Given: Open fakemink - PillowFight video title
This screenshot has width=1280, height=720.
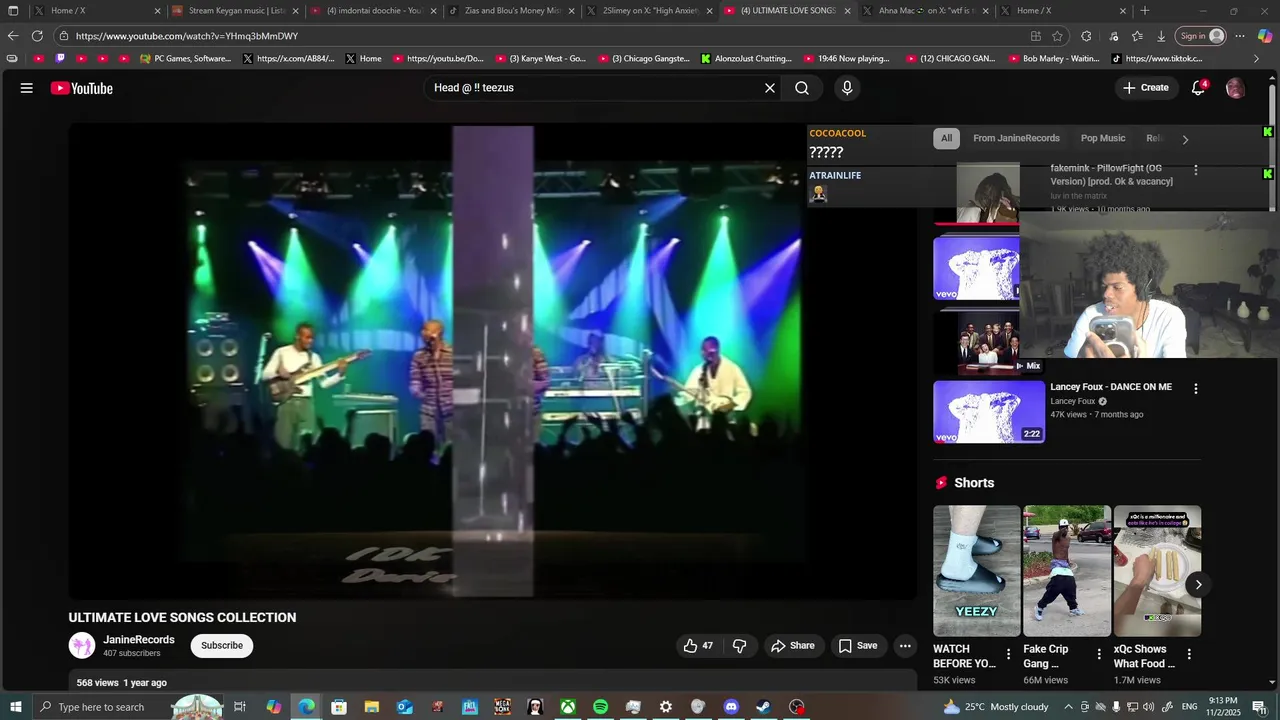Looking at the screenshot, I should point(1111,175).
